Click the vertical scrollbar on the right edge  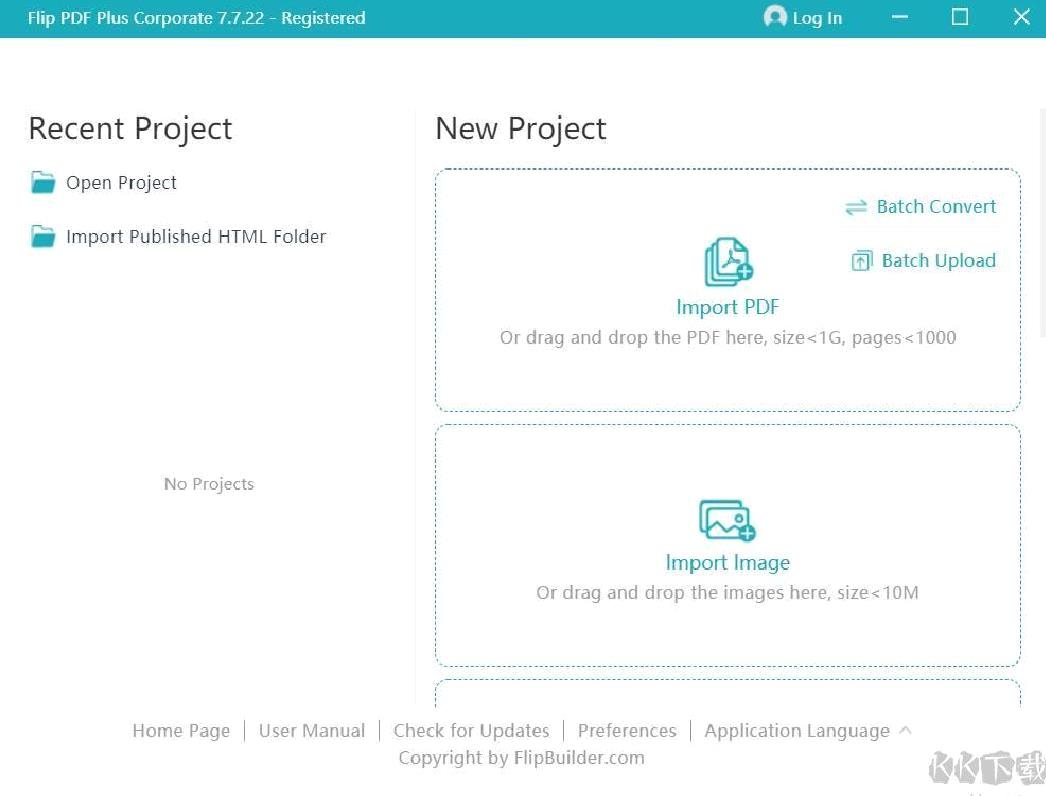pyautogui.click(x=1043, y=224)
